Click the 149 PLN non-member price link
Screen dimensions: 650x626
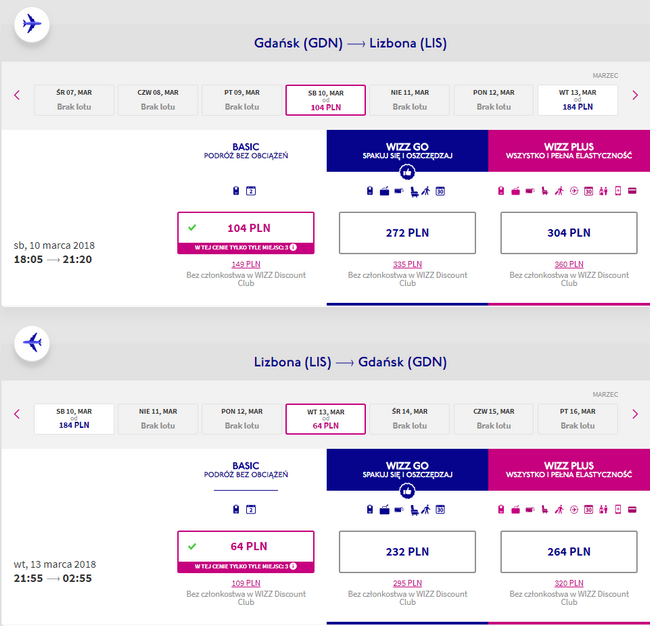coord(246,264)
